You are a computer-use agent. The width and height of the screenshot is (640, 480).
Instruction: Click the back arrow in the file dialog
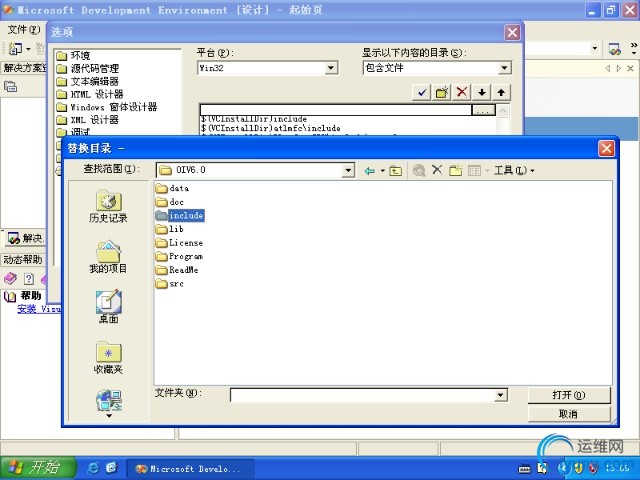coord(370,171)
